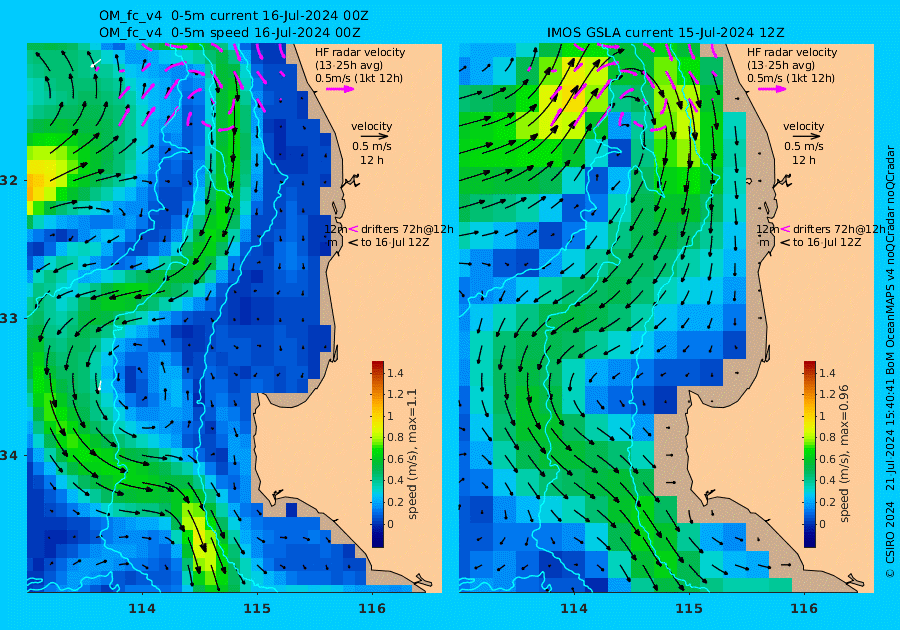Click the 'speed (m/s), max=1.1' colorbar label
The image size is (900, 630).
tap(412, 454)
